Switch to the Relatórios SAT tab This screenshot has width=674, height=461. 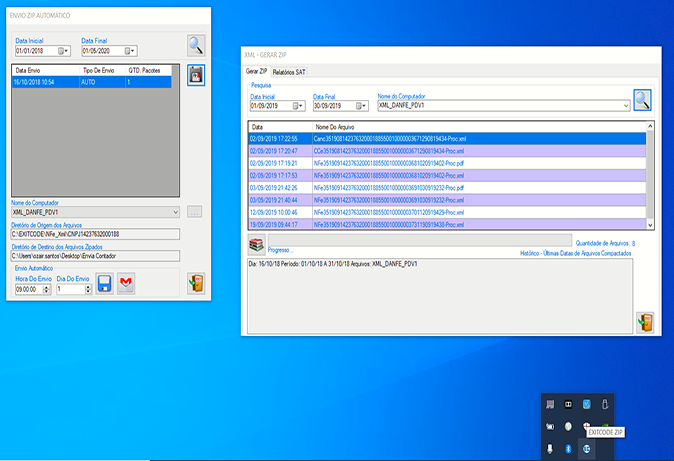289,72
